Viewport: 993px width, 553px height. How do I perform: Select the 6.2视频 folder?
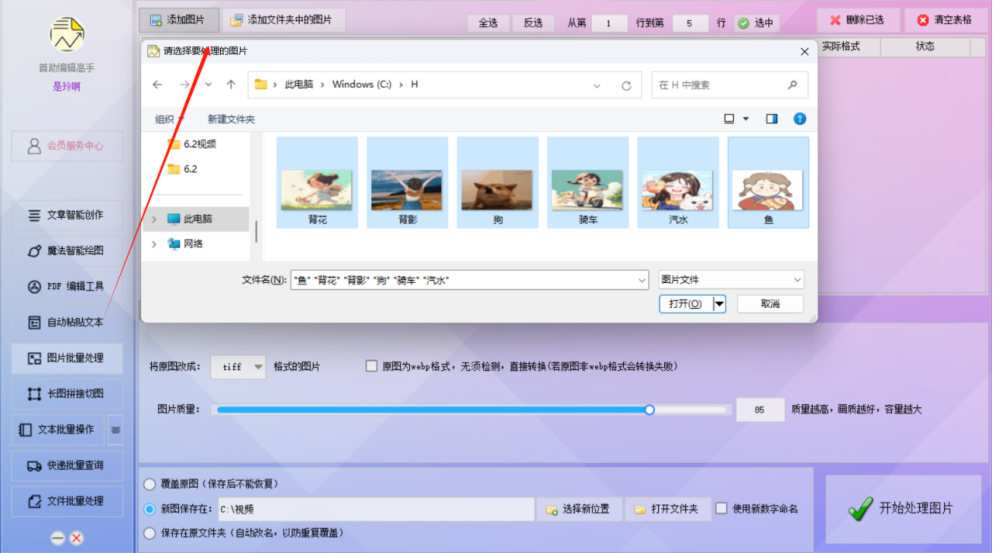[x=192, y=144]
